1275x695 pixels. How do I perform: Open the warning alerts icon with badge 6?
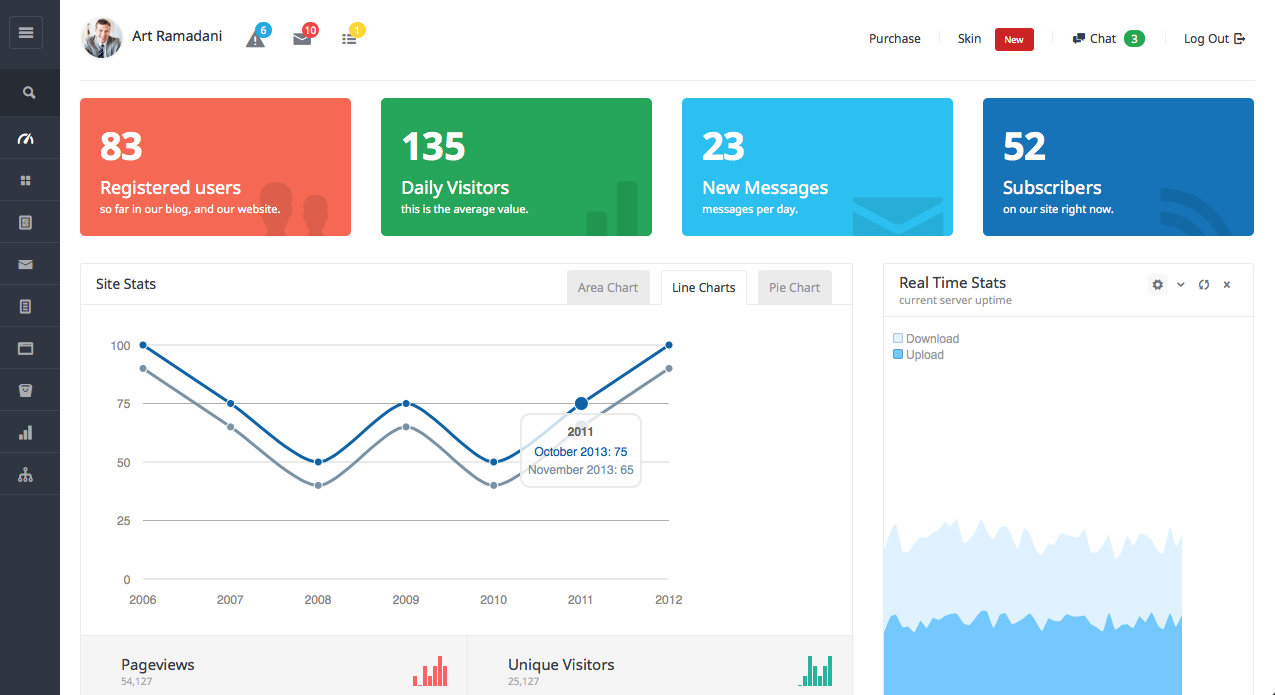click(257, 37)
